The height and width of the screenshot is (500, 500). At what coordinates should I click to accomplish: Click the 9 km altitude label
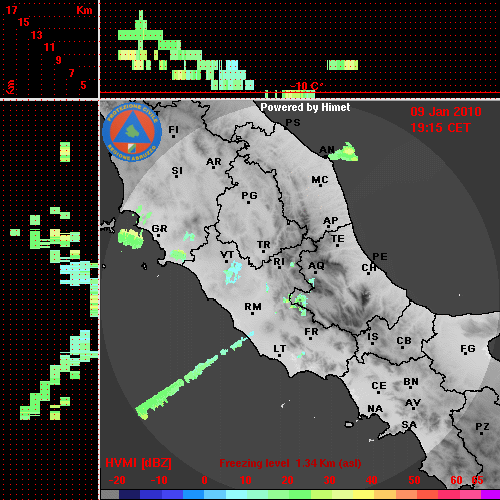59,60
